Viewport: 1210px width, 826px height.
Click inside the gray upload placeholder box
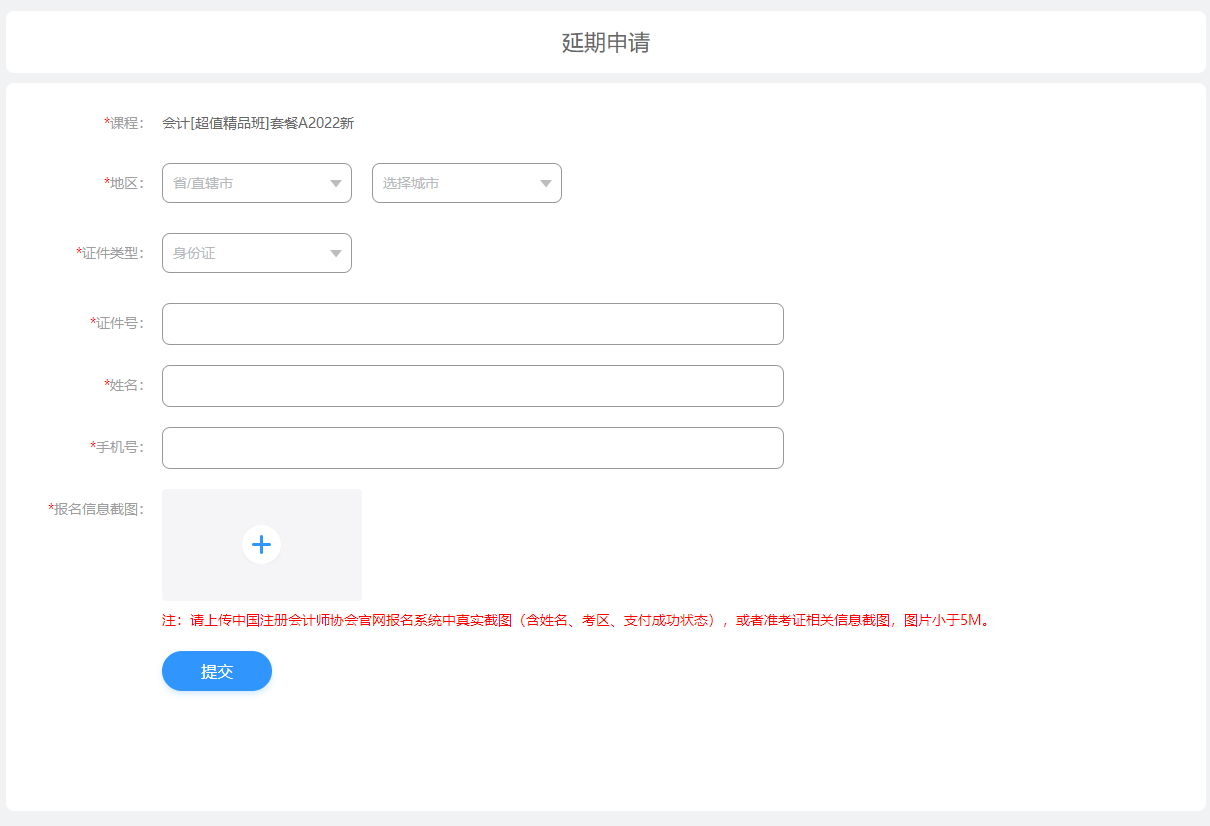[261, 544]
